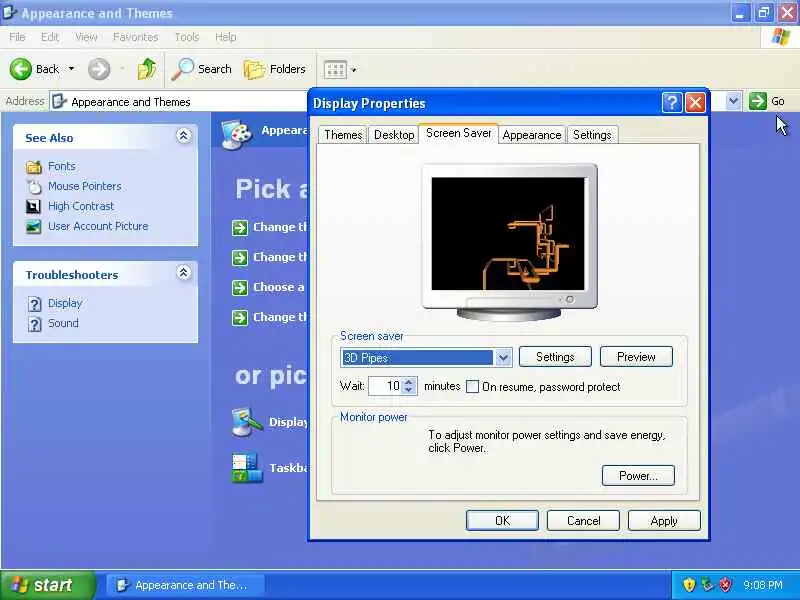
Task: Collapse the Troubleshooters panel
Action: [x=184, y=272]
